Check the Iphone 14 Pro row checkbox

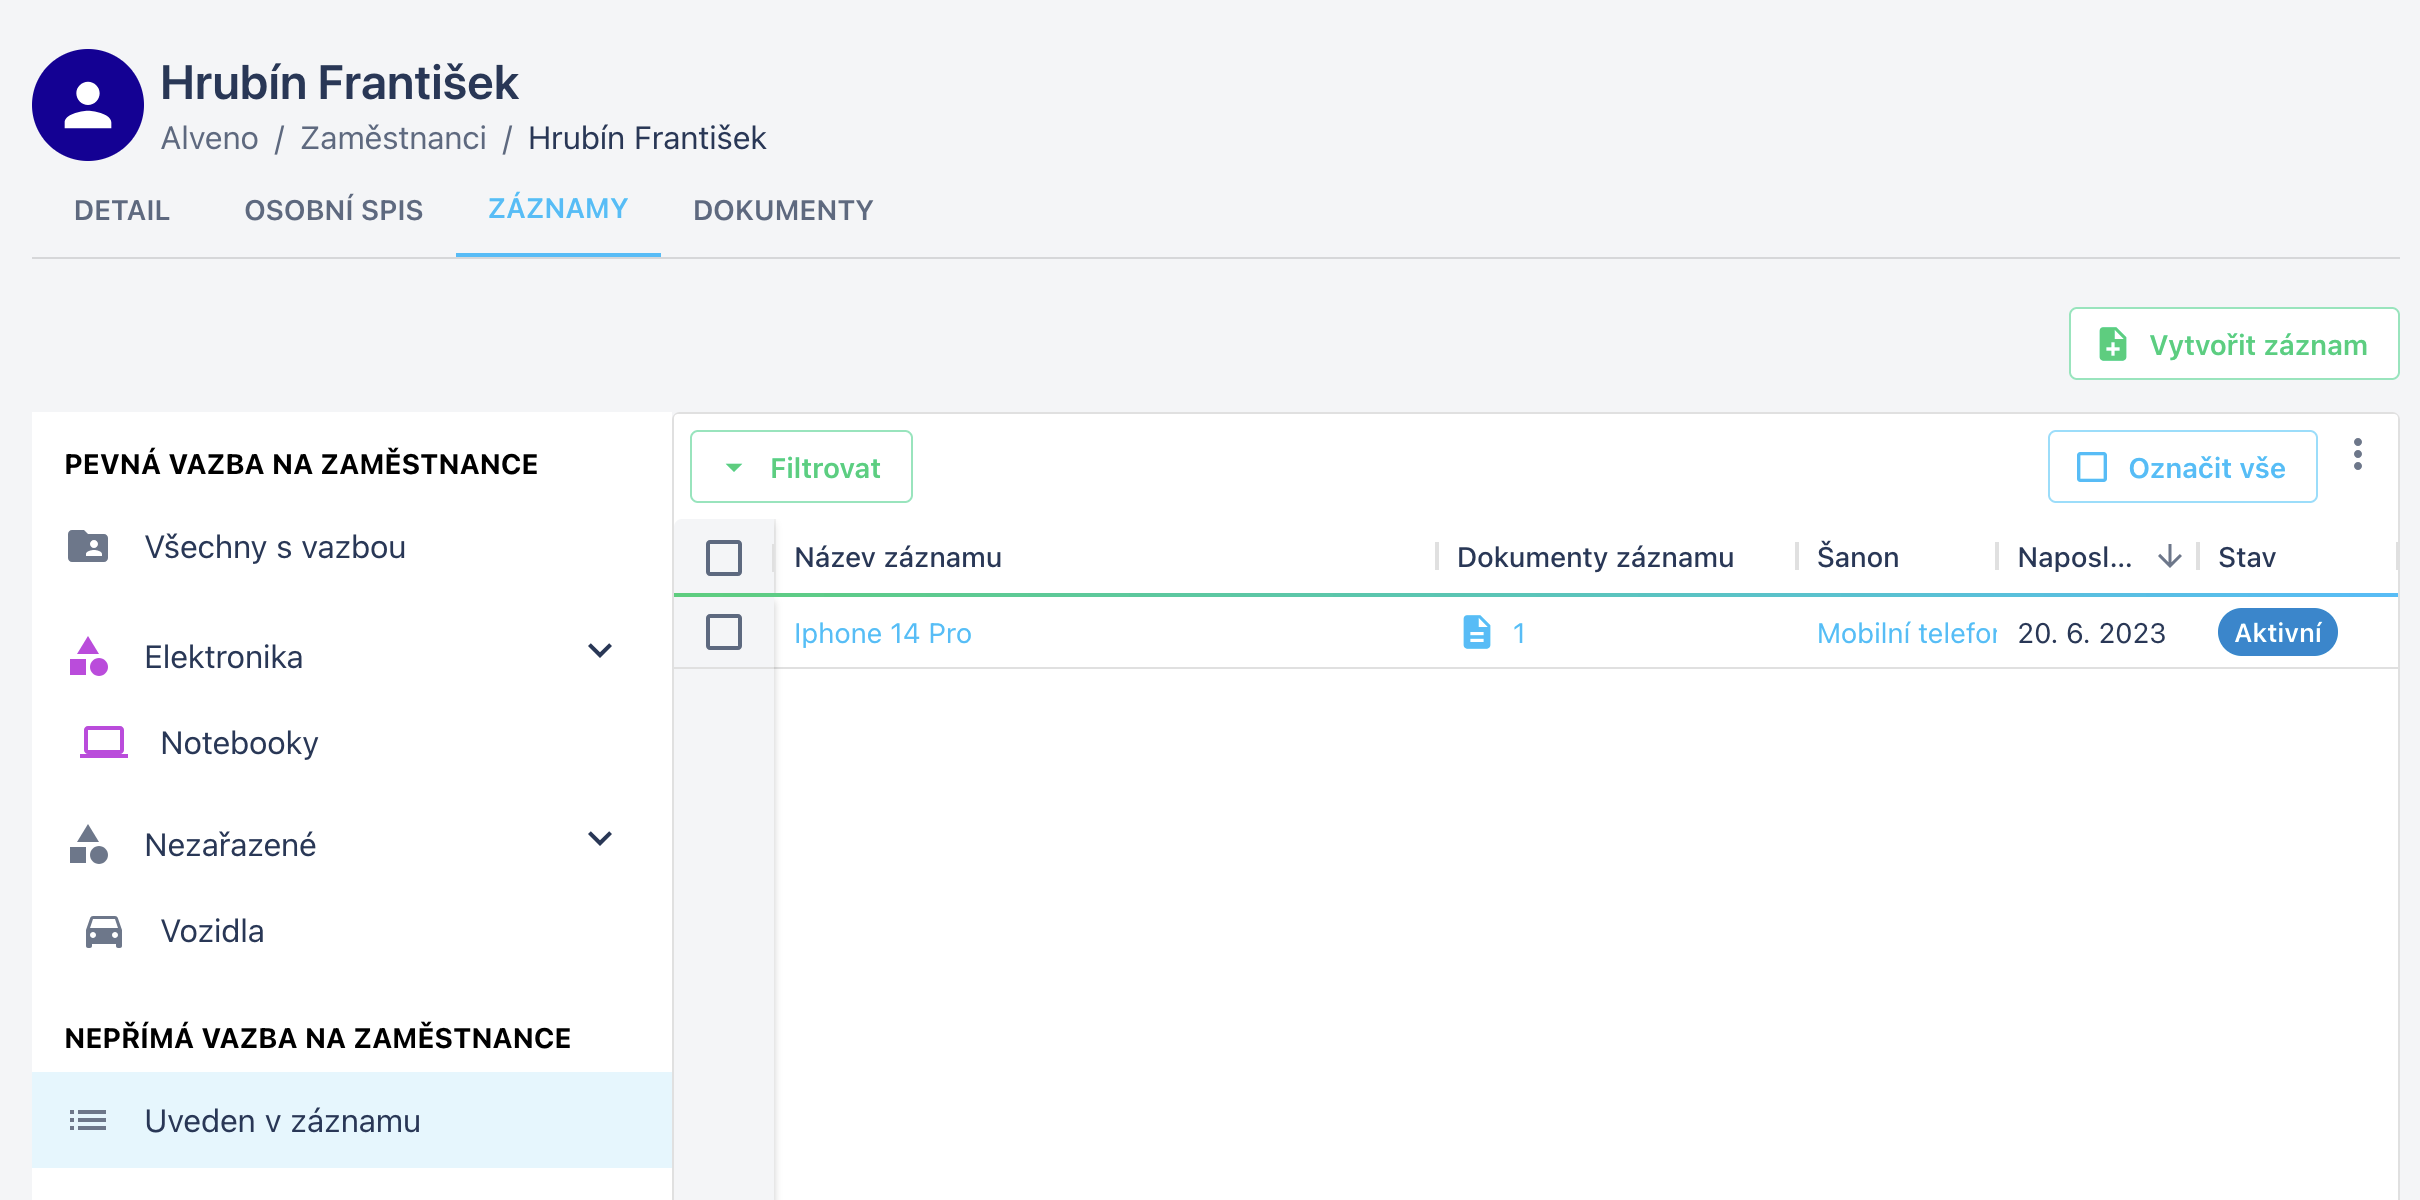pos(724,633)
